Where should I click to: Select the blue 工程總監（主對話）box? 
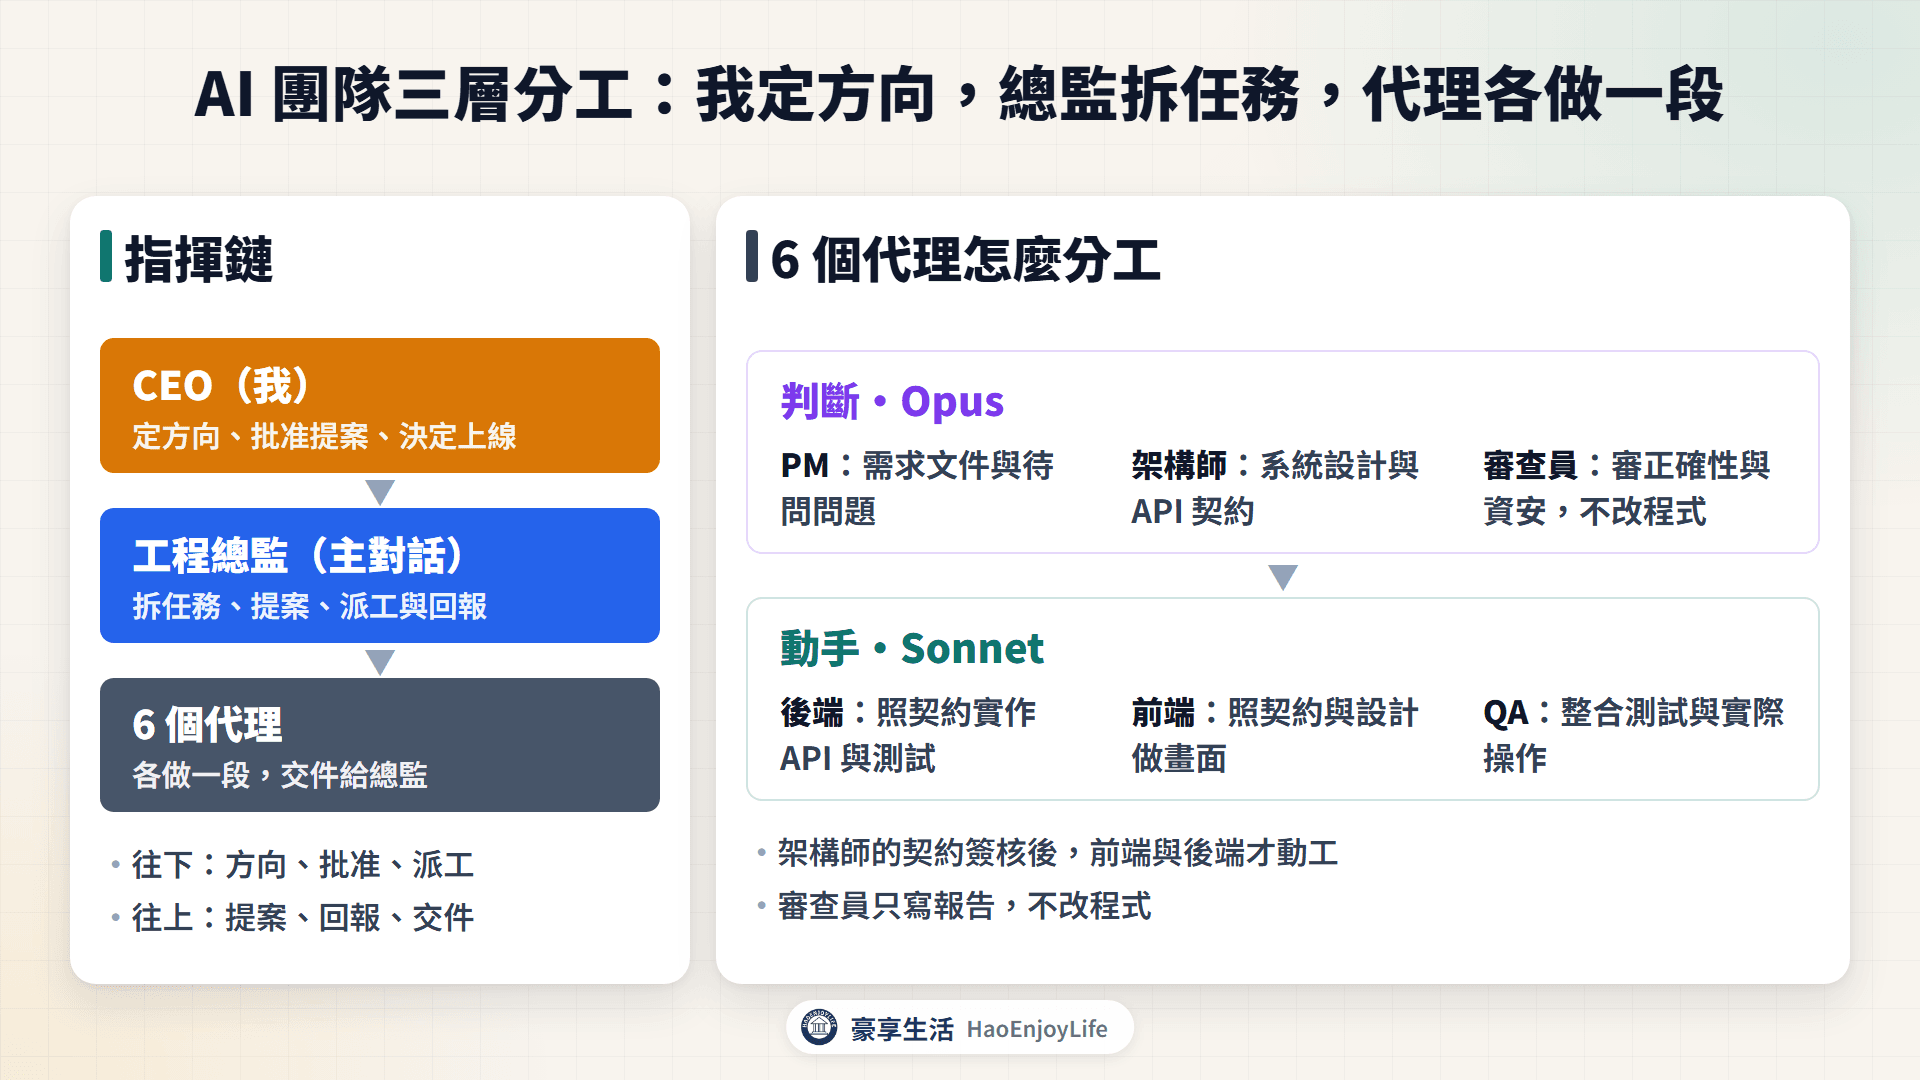380,575
